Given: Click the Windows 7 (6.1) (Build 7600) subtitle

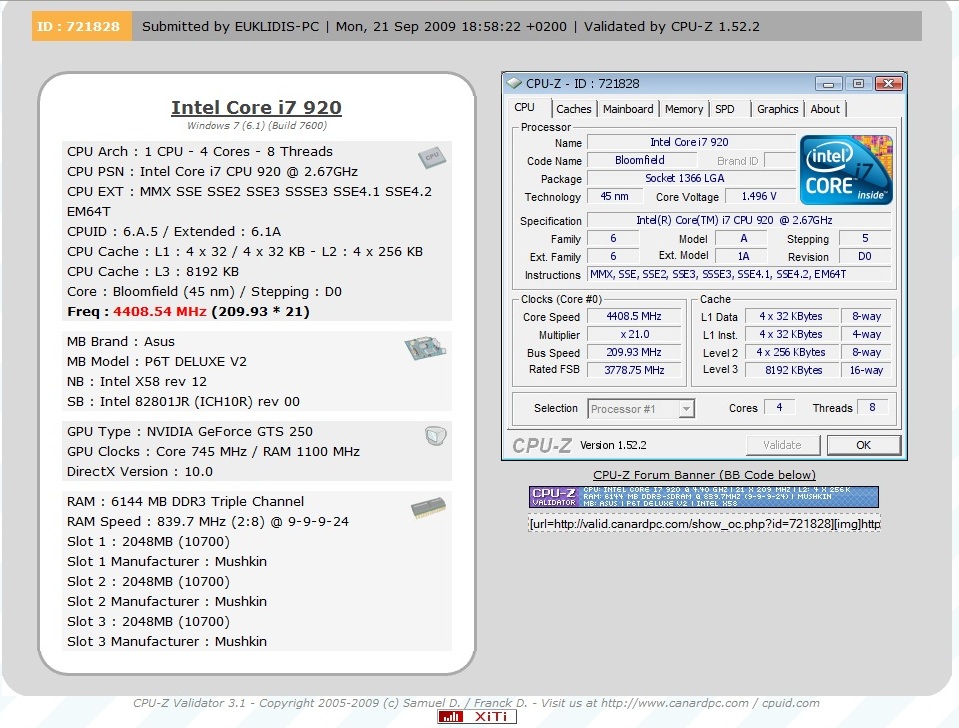Looking at the screenshot, I should tap(257, 125).
